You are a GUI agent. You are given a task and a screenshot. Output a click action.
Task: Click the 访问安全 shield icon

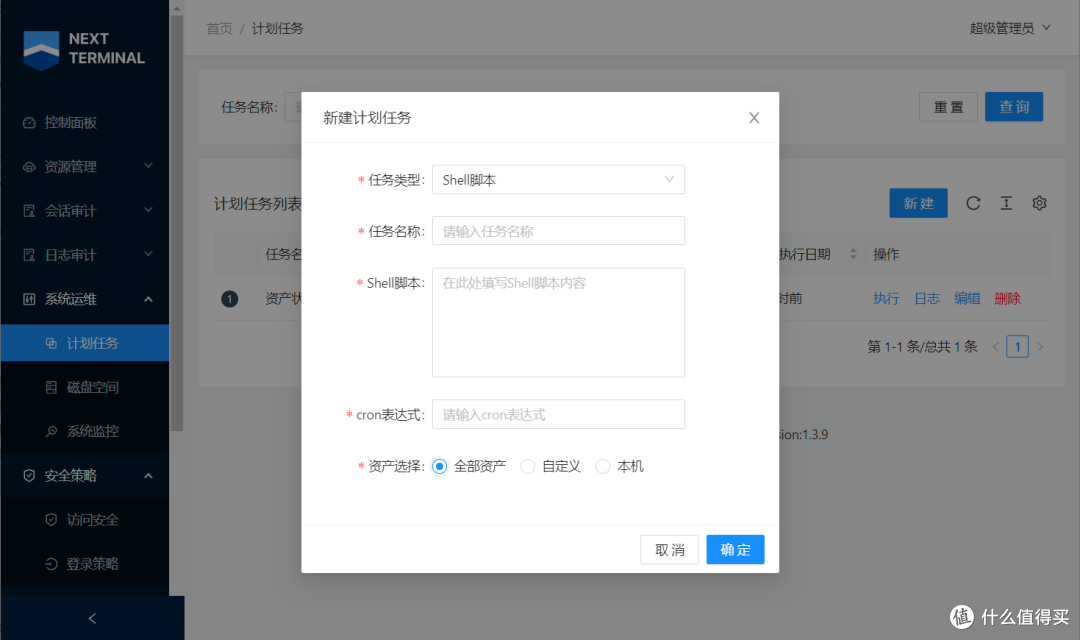51,519
